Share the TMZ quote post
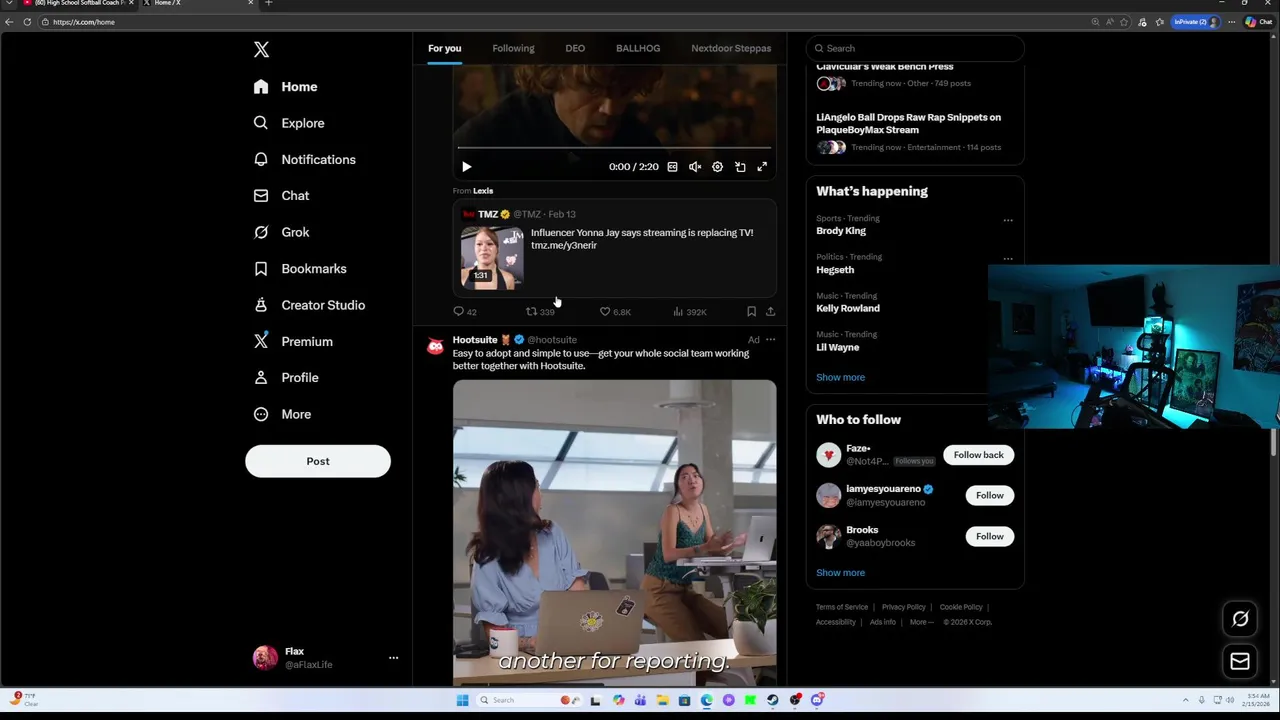 tap(770, 312)
